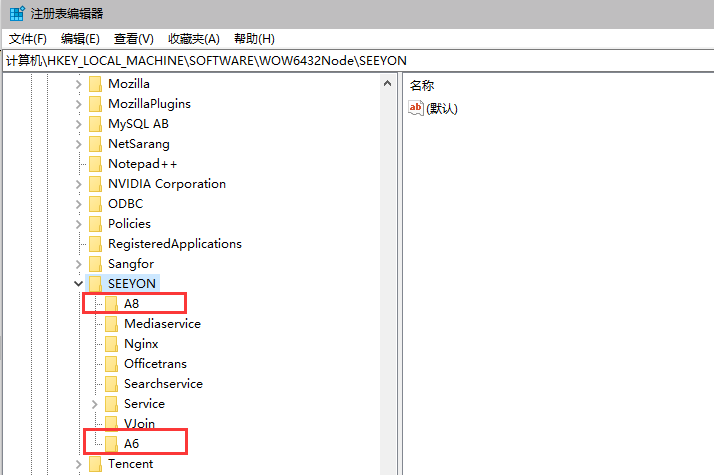Select the NVIDIA Corporation key label
Viewport: 714px width, 475px height.
(x=167, y=184)
